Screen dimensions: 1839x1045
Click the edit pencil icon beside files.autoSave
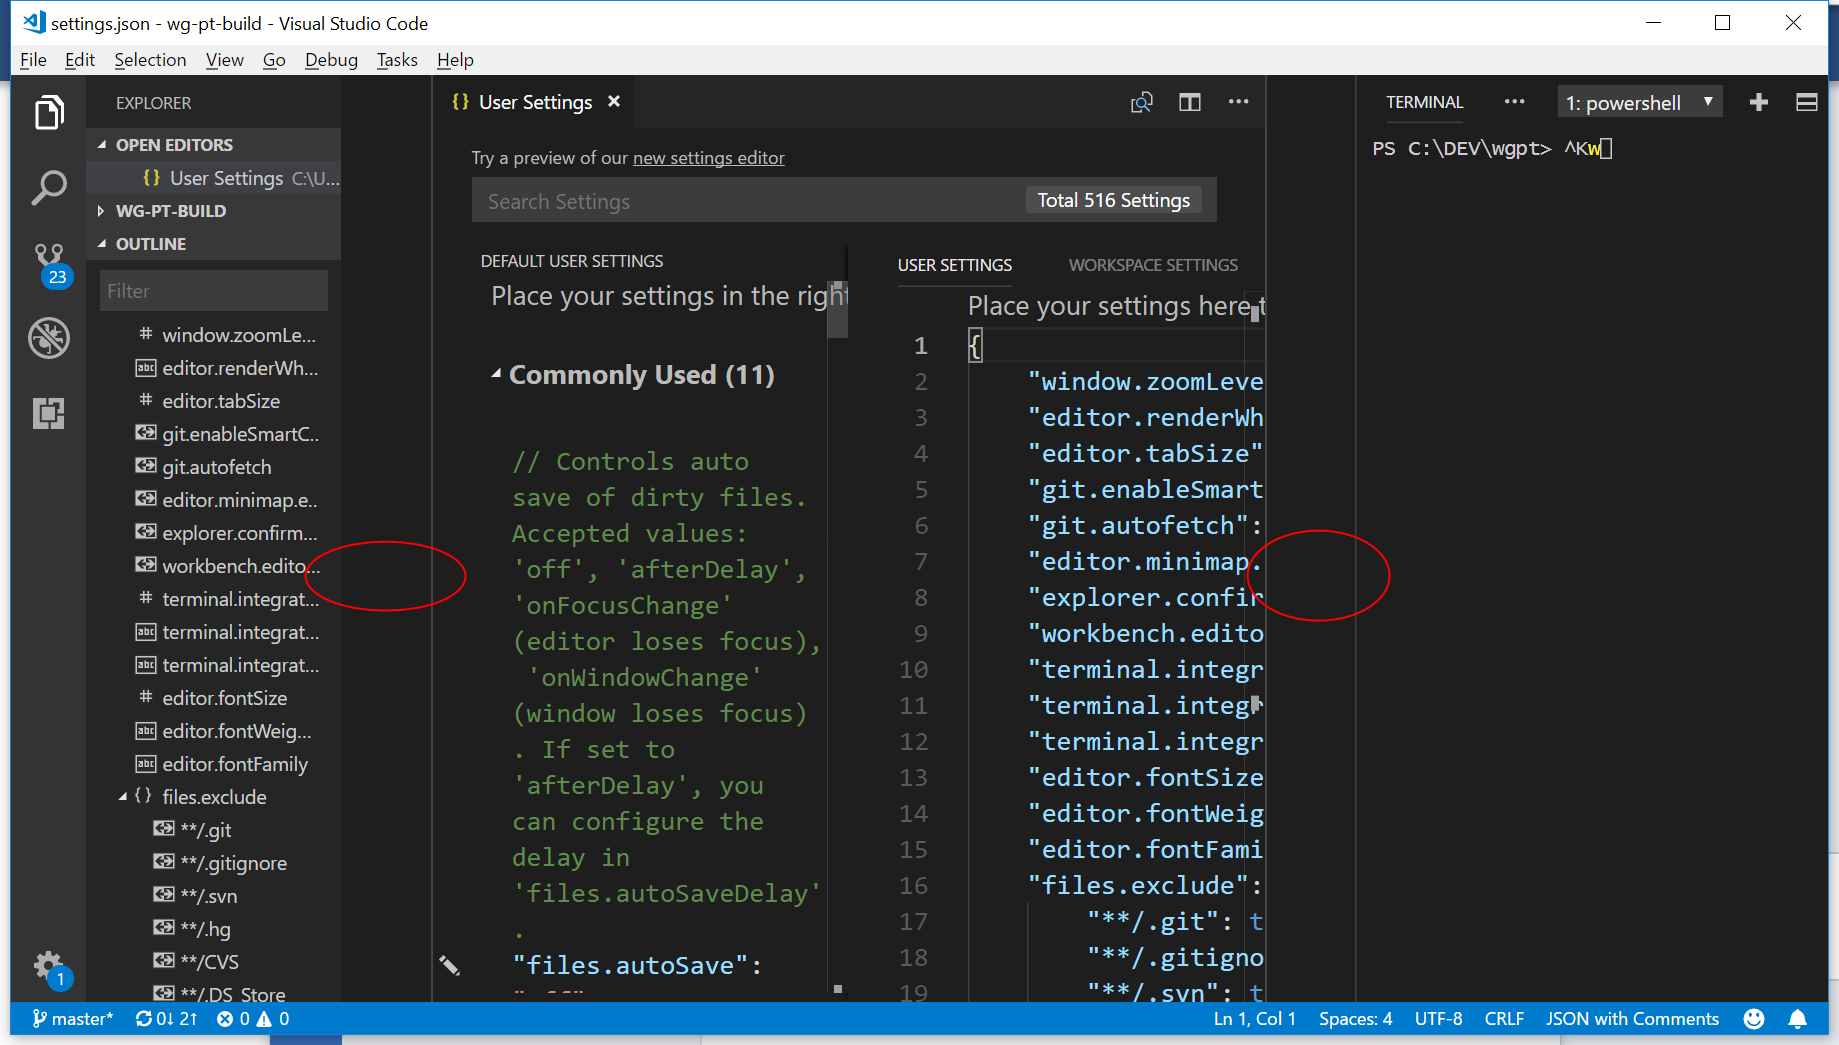450,965
